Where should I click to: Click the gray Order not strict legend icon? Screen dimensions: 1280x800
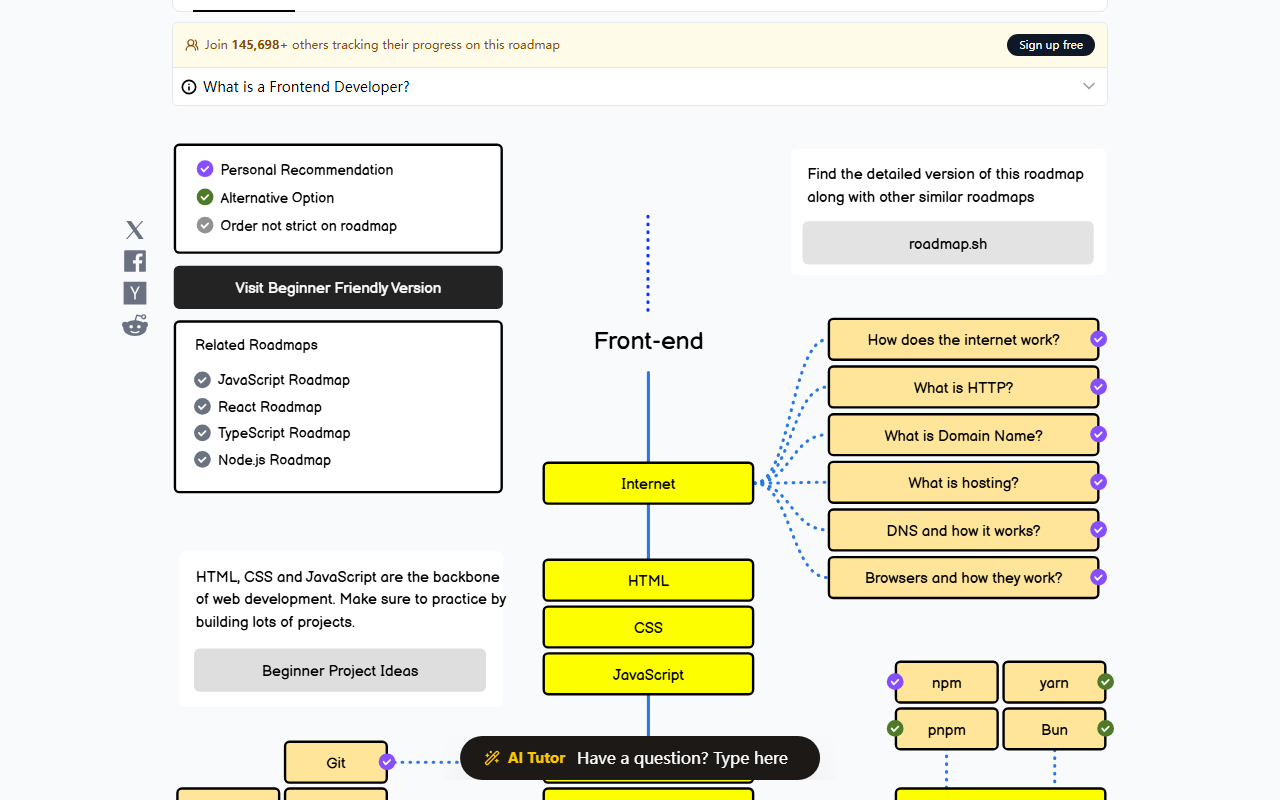pos(205,225)
